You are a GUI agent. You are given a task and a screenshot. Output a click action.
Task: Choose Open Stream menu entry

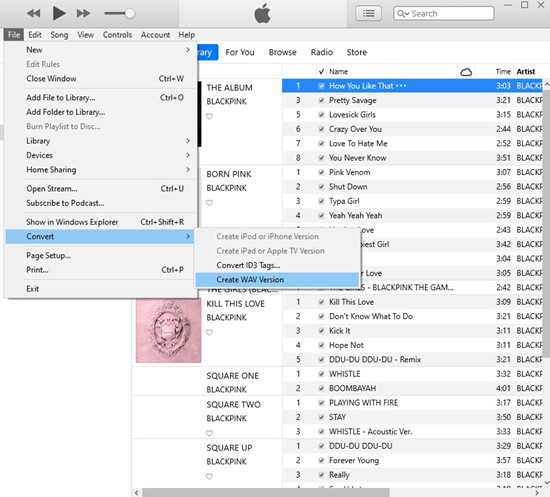tap(100, 188)
